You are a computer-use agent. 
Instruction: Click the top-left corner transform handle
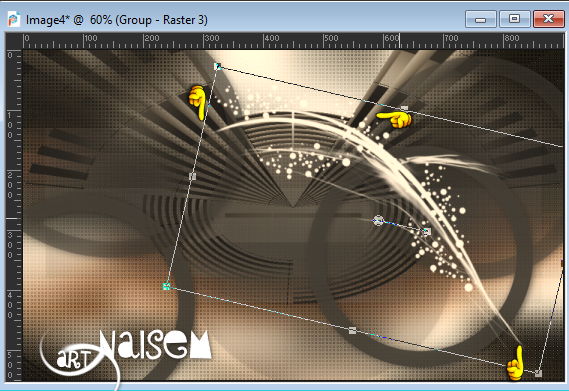[217, 66]
